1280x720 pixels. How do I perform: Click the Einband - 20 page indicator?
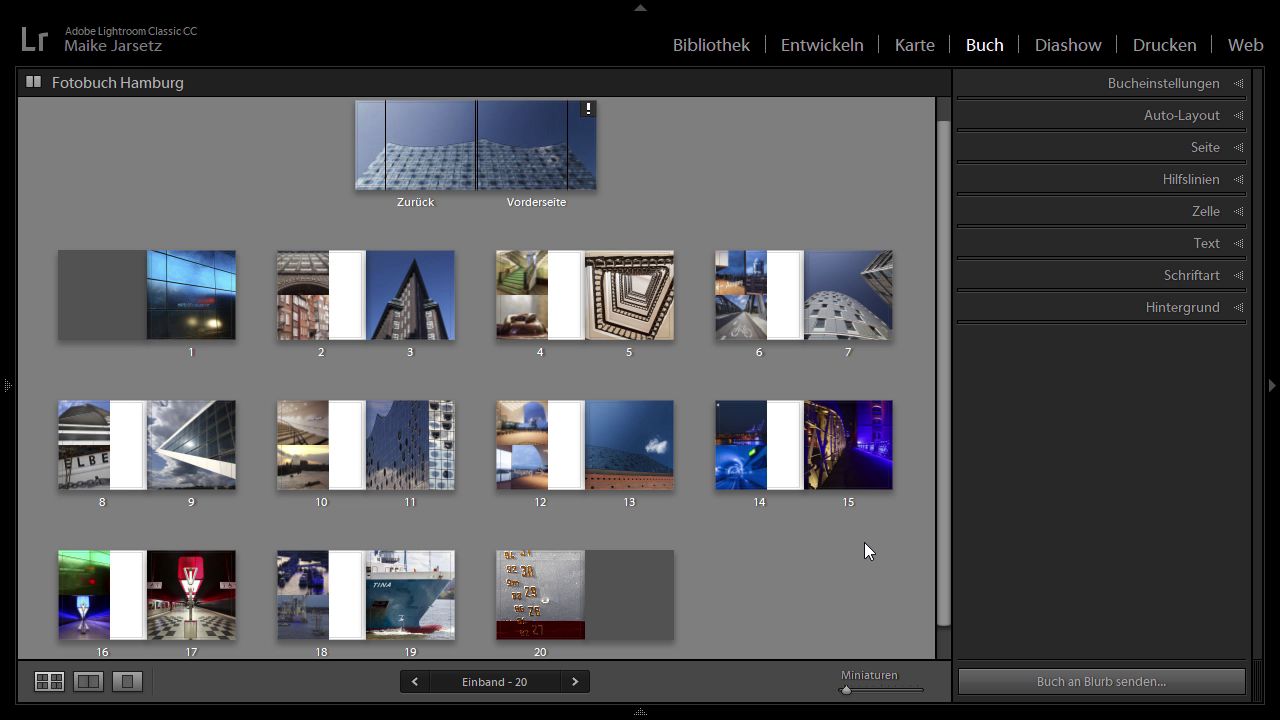click(x=494, y=682)
